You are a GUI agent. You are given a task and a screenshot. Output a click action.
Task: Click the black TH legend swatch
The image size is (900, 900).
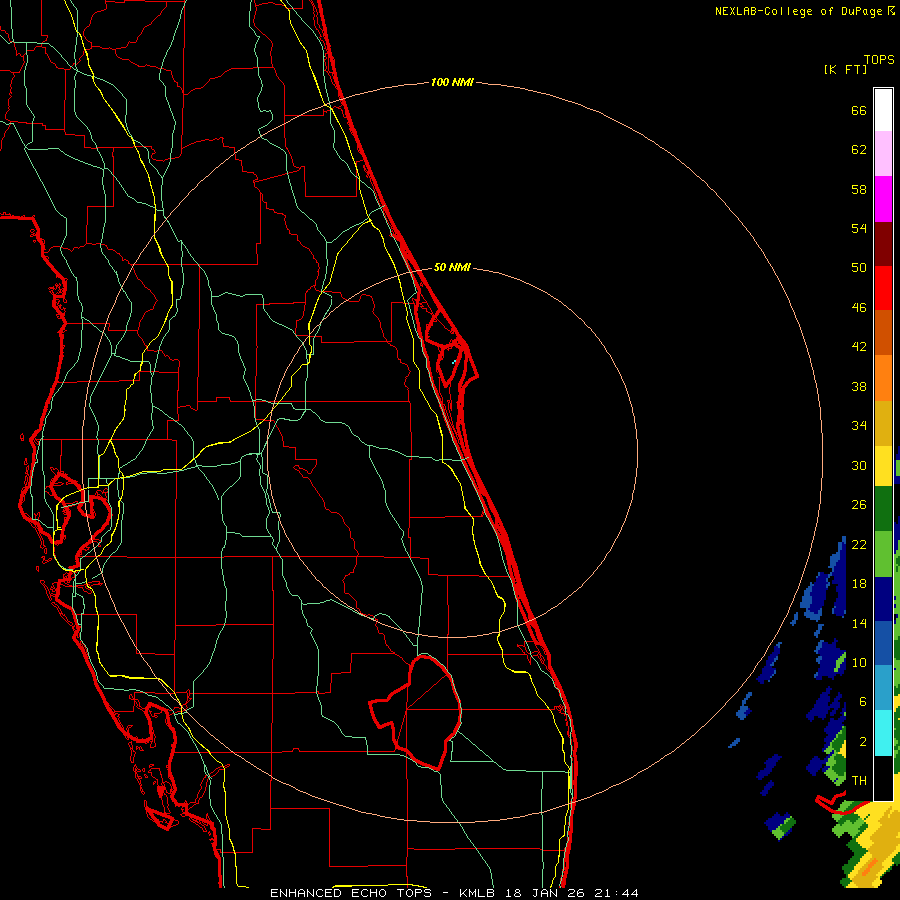(883, 777)
